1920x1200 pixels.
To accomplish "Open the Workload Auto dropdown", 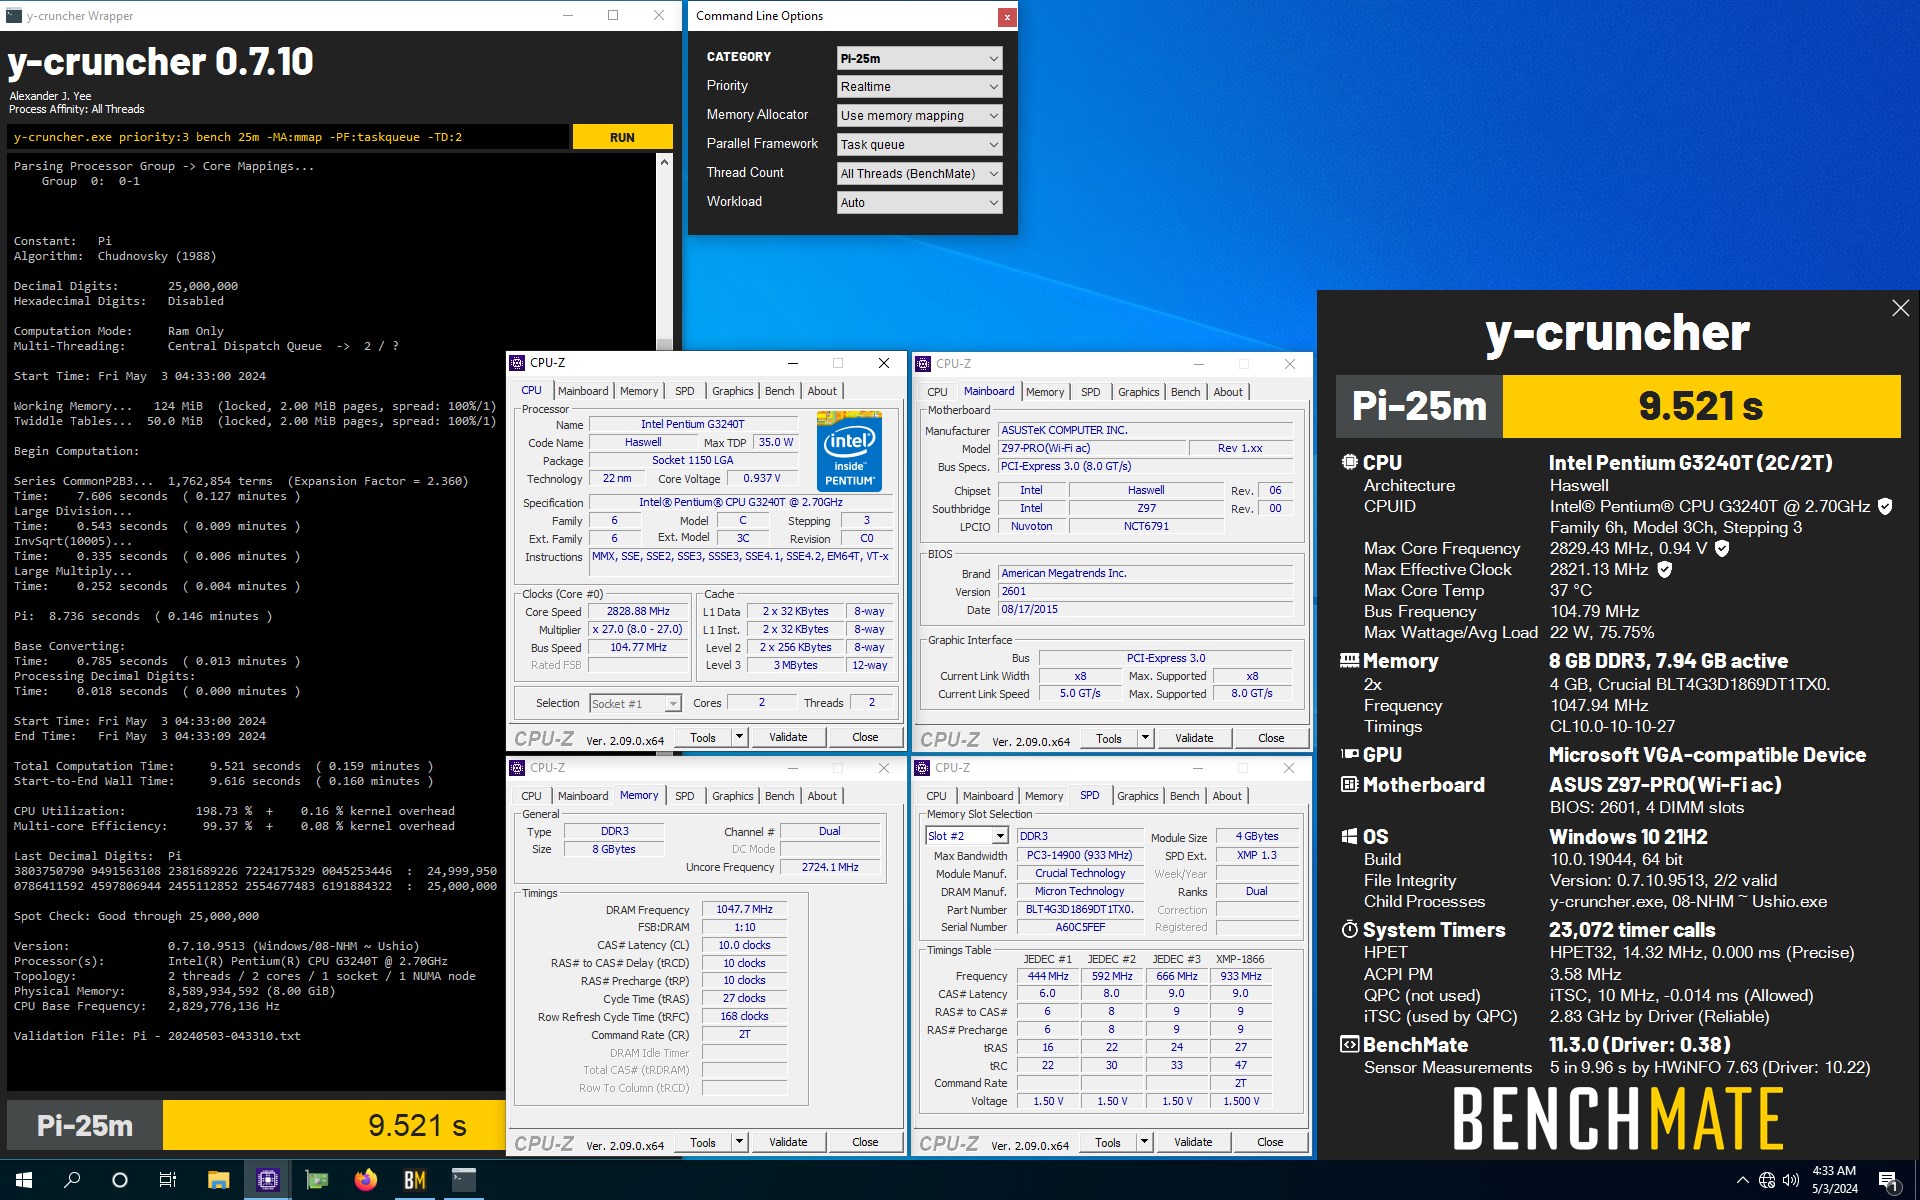I will point(919,203).
